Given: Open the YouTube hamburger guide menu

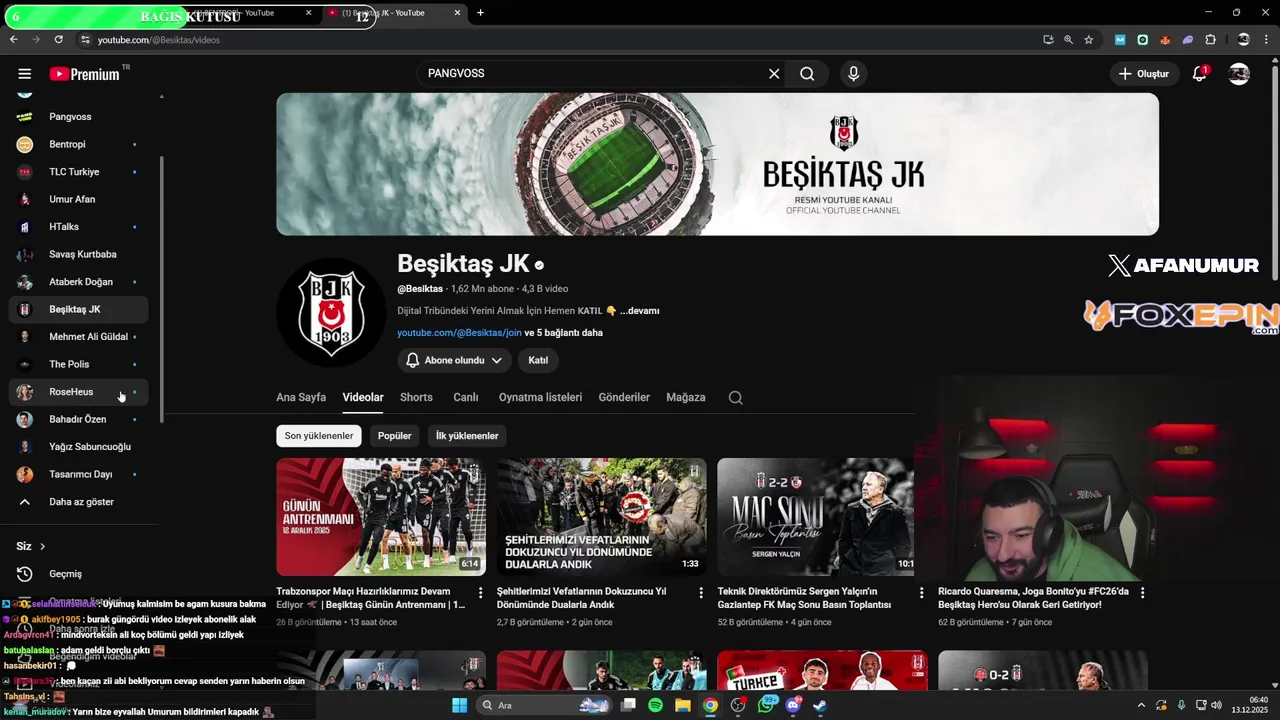Looking at the screenshot, I should pyautogui.click(x=25, y=74).
